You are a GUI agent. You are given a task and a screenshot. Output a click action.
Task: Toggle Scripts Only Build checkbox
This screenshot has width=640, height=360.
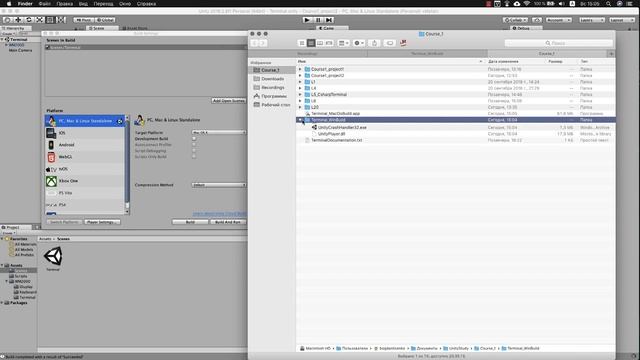(194, 157)
